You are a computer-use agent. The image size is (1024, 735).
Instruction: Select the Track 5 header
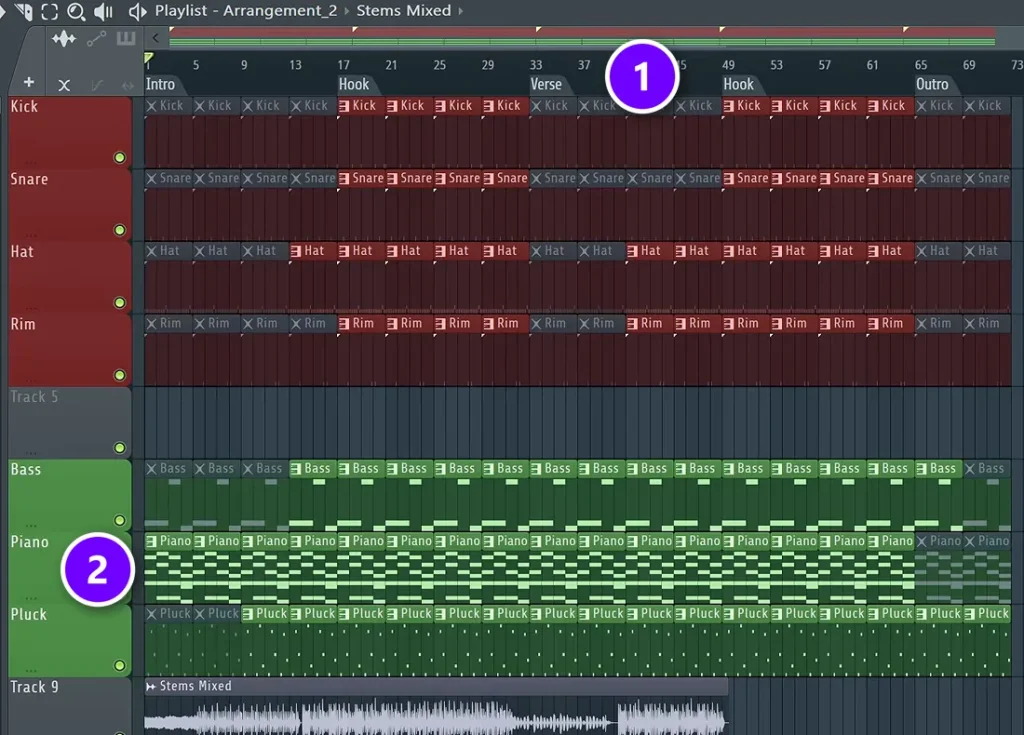click(70, 422)
